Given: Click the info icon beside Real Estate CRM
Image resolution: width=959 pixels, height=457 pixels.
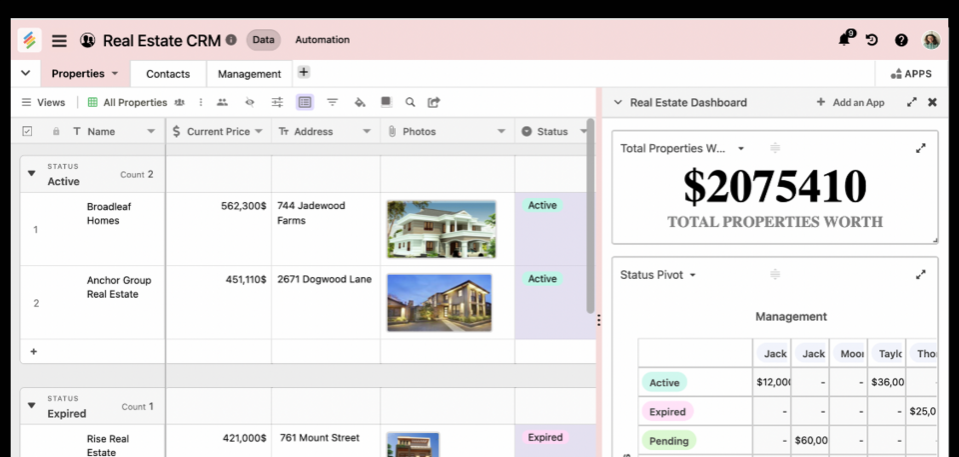Looking at the screenshot, I should pos(231,40).
